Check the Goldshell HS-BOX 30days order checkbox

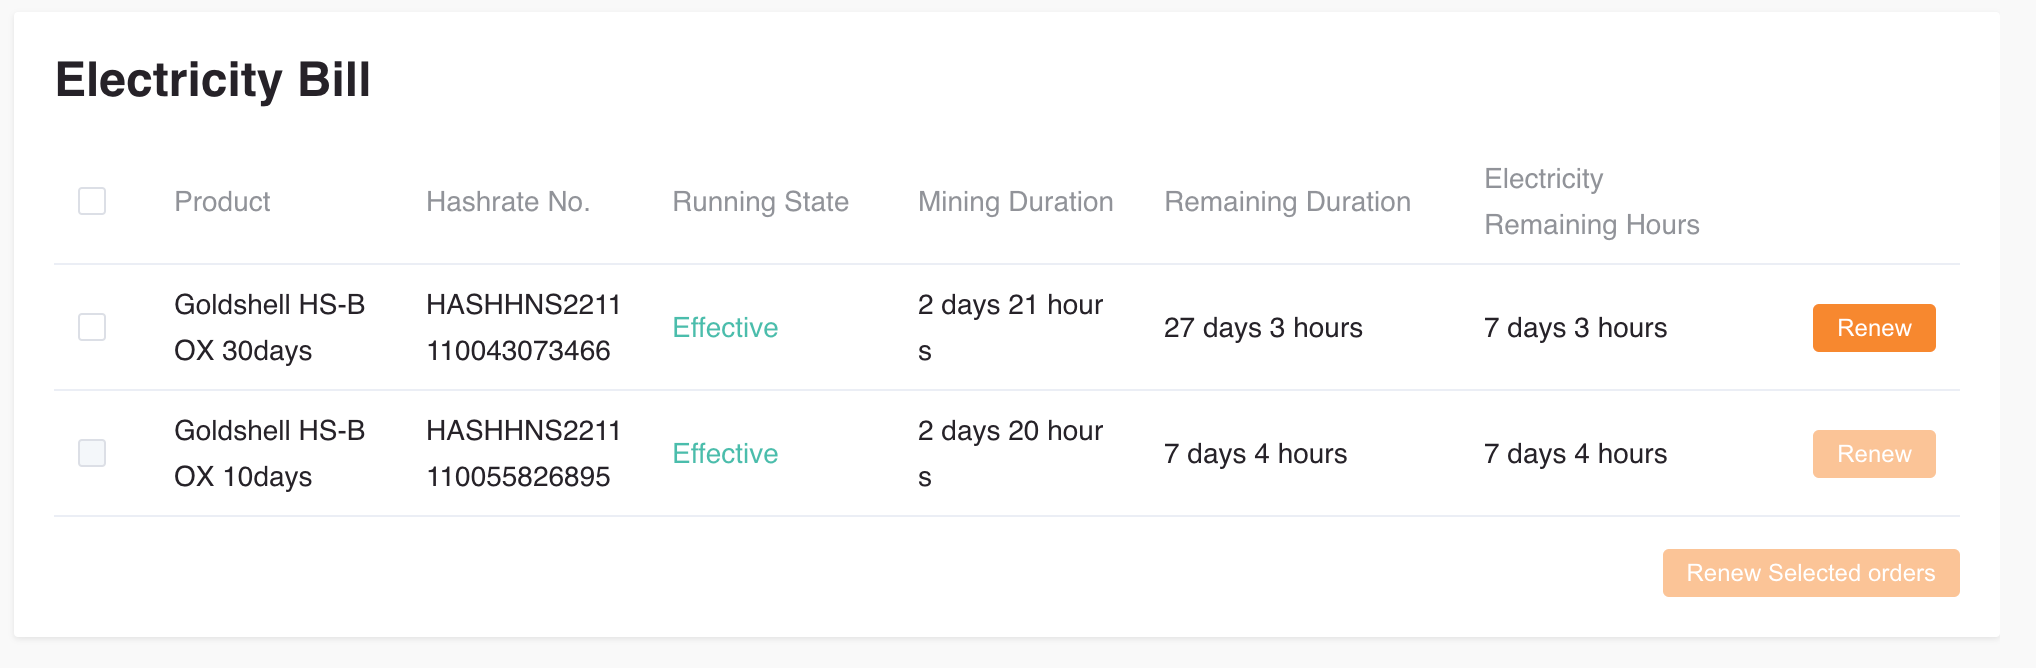click(92, 327)
